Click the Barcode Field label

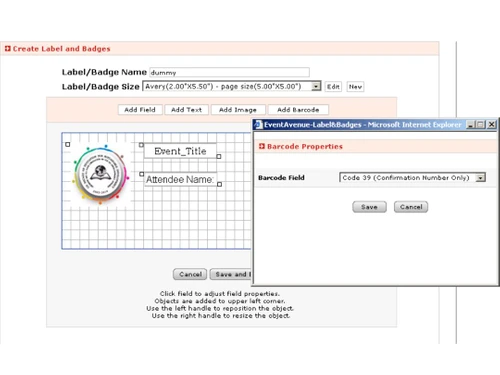(281, 178)
